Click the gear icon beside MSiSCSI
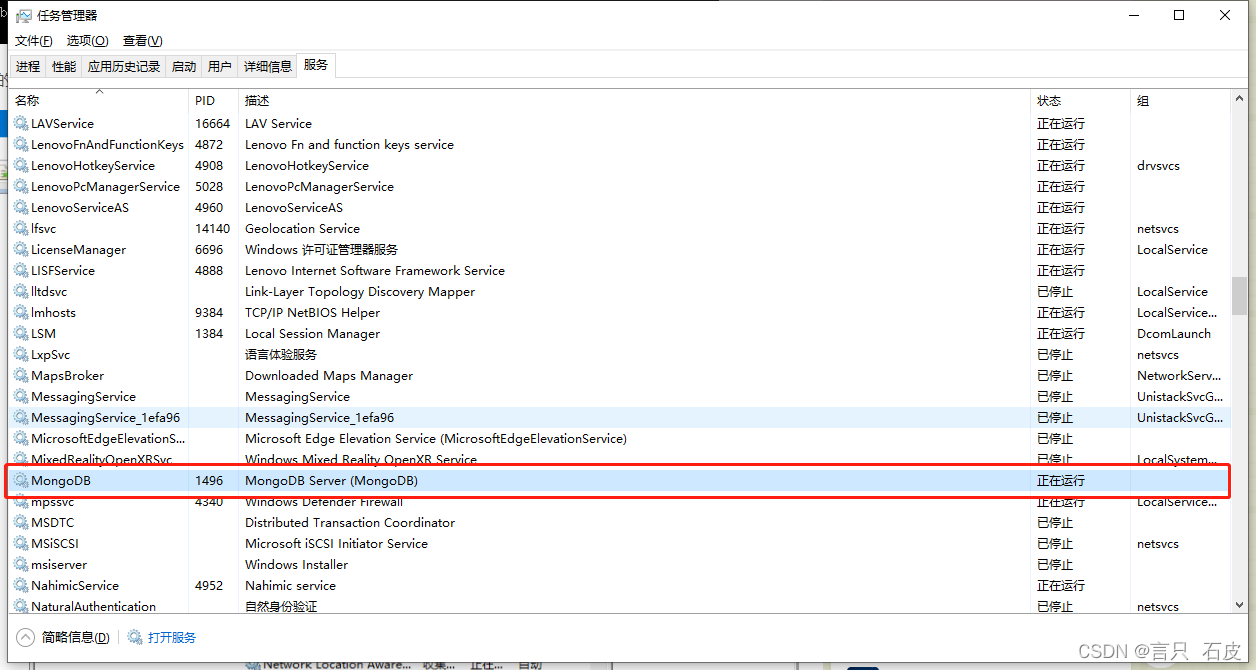Viewport: 1256px width, 670px height. 21,543
